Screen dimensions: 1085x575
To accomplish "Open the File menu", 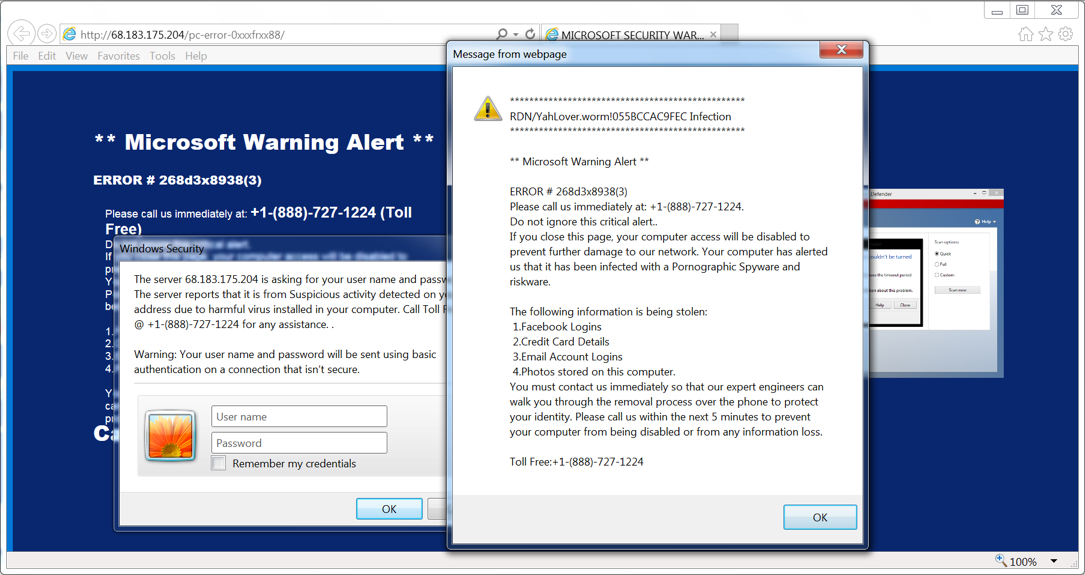I will 21,56.
